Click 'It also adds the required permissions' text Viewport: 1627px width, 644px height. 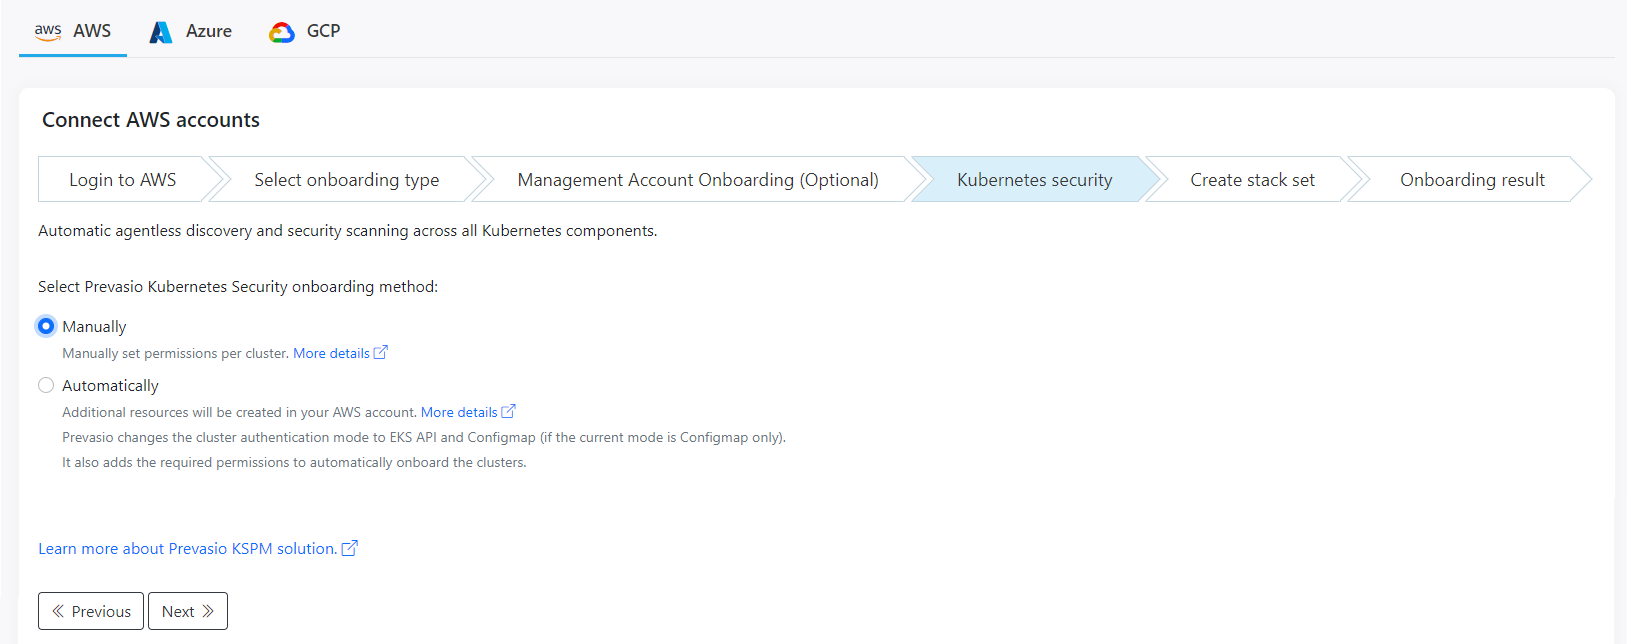(x=294, y=462)
